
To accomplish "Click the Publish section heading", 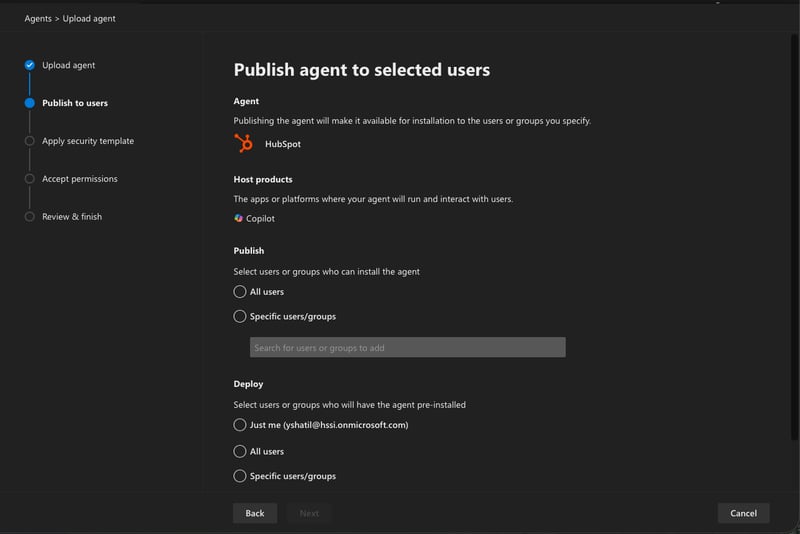I will click(249, 251).
